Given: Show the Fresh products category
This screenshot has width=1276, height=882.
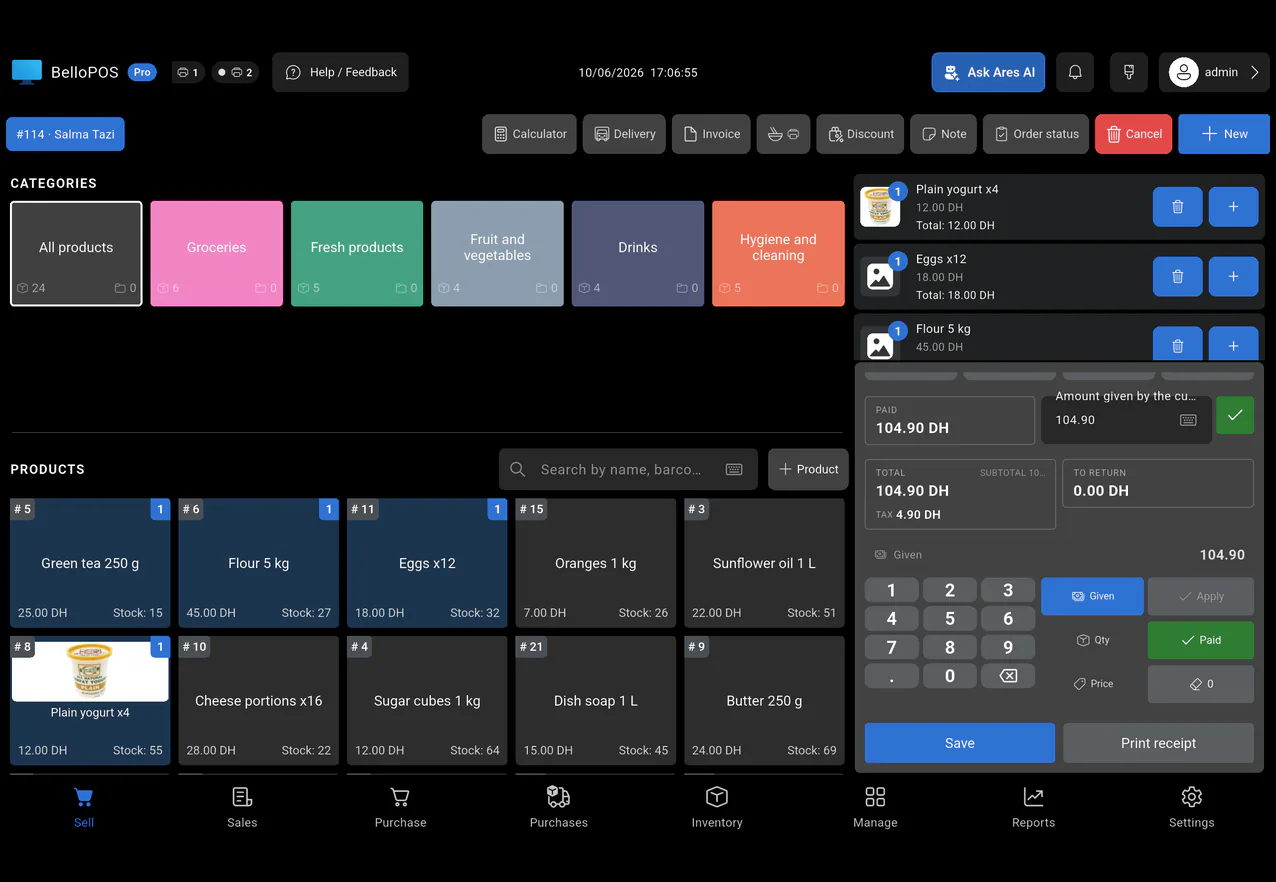Looking at the screenshot, I should (357, 253).
